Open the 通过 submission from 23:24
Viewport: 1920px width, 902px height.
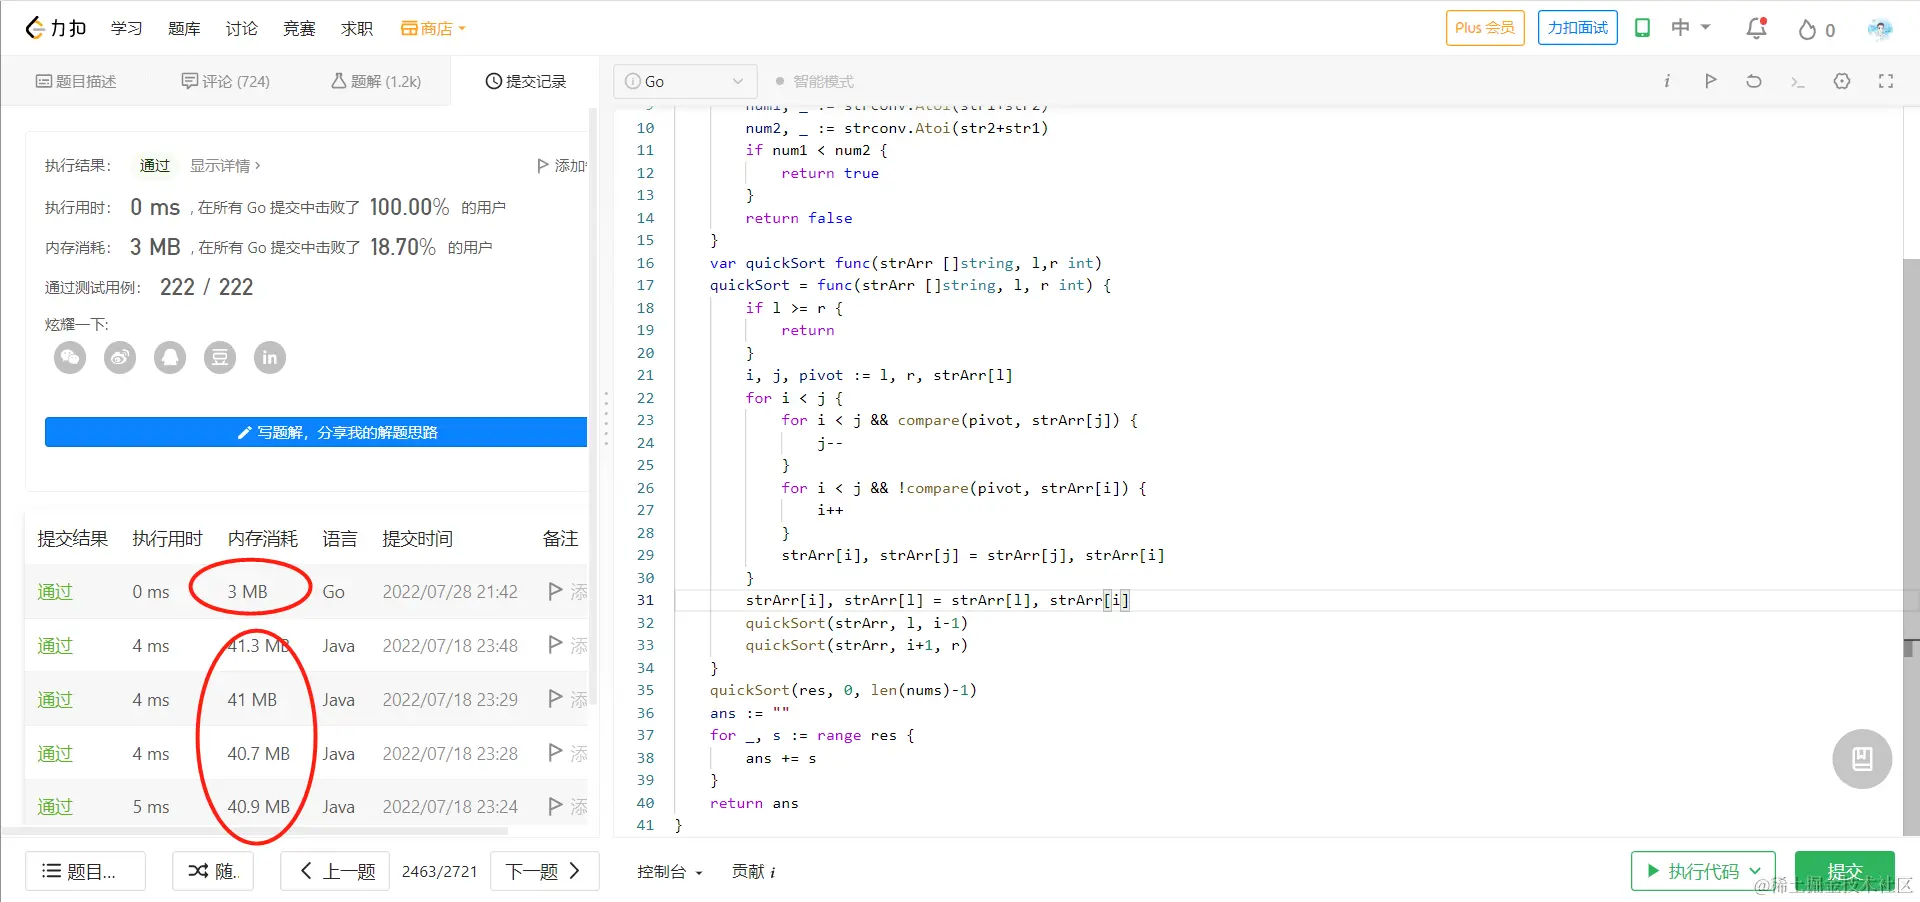coord(55,806)
